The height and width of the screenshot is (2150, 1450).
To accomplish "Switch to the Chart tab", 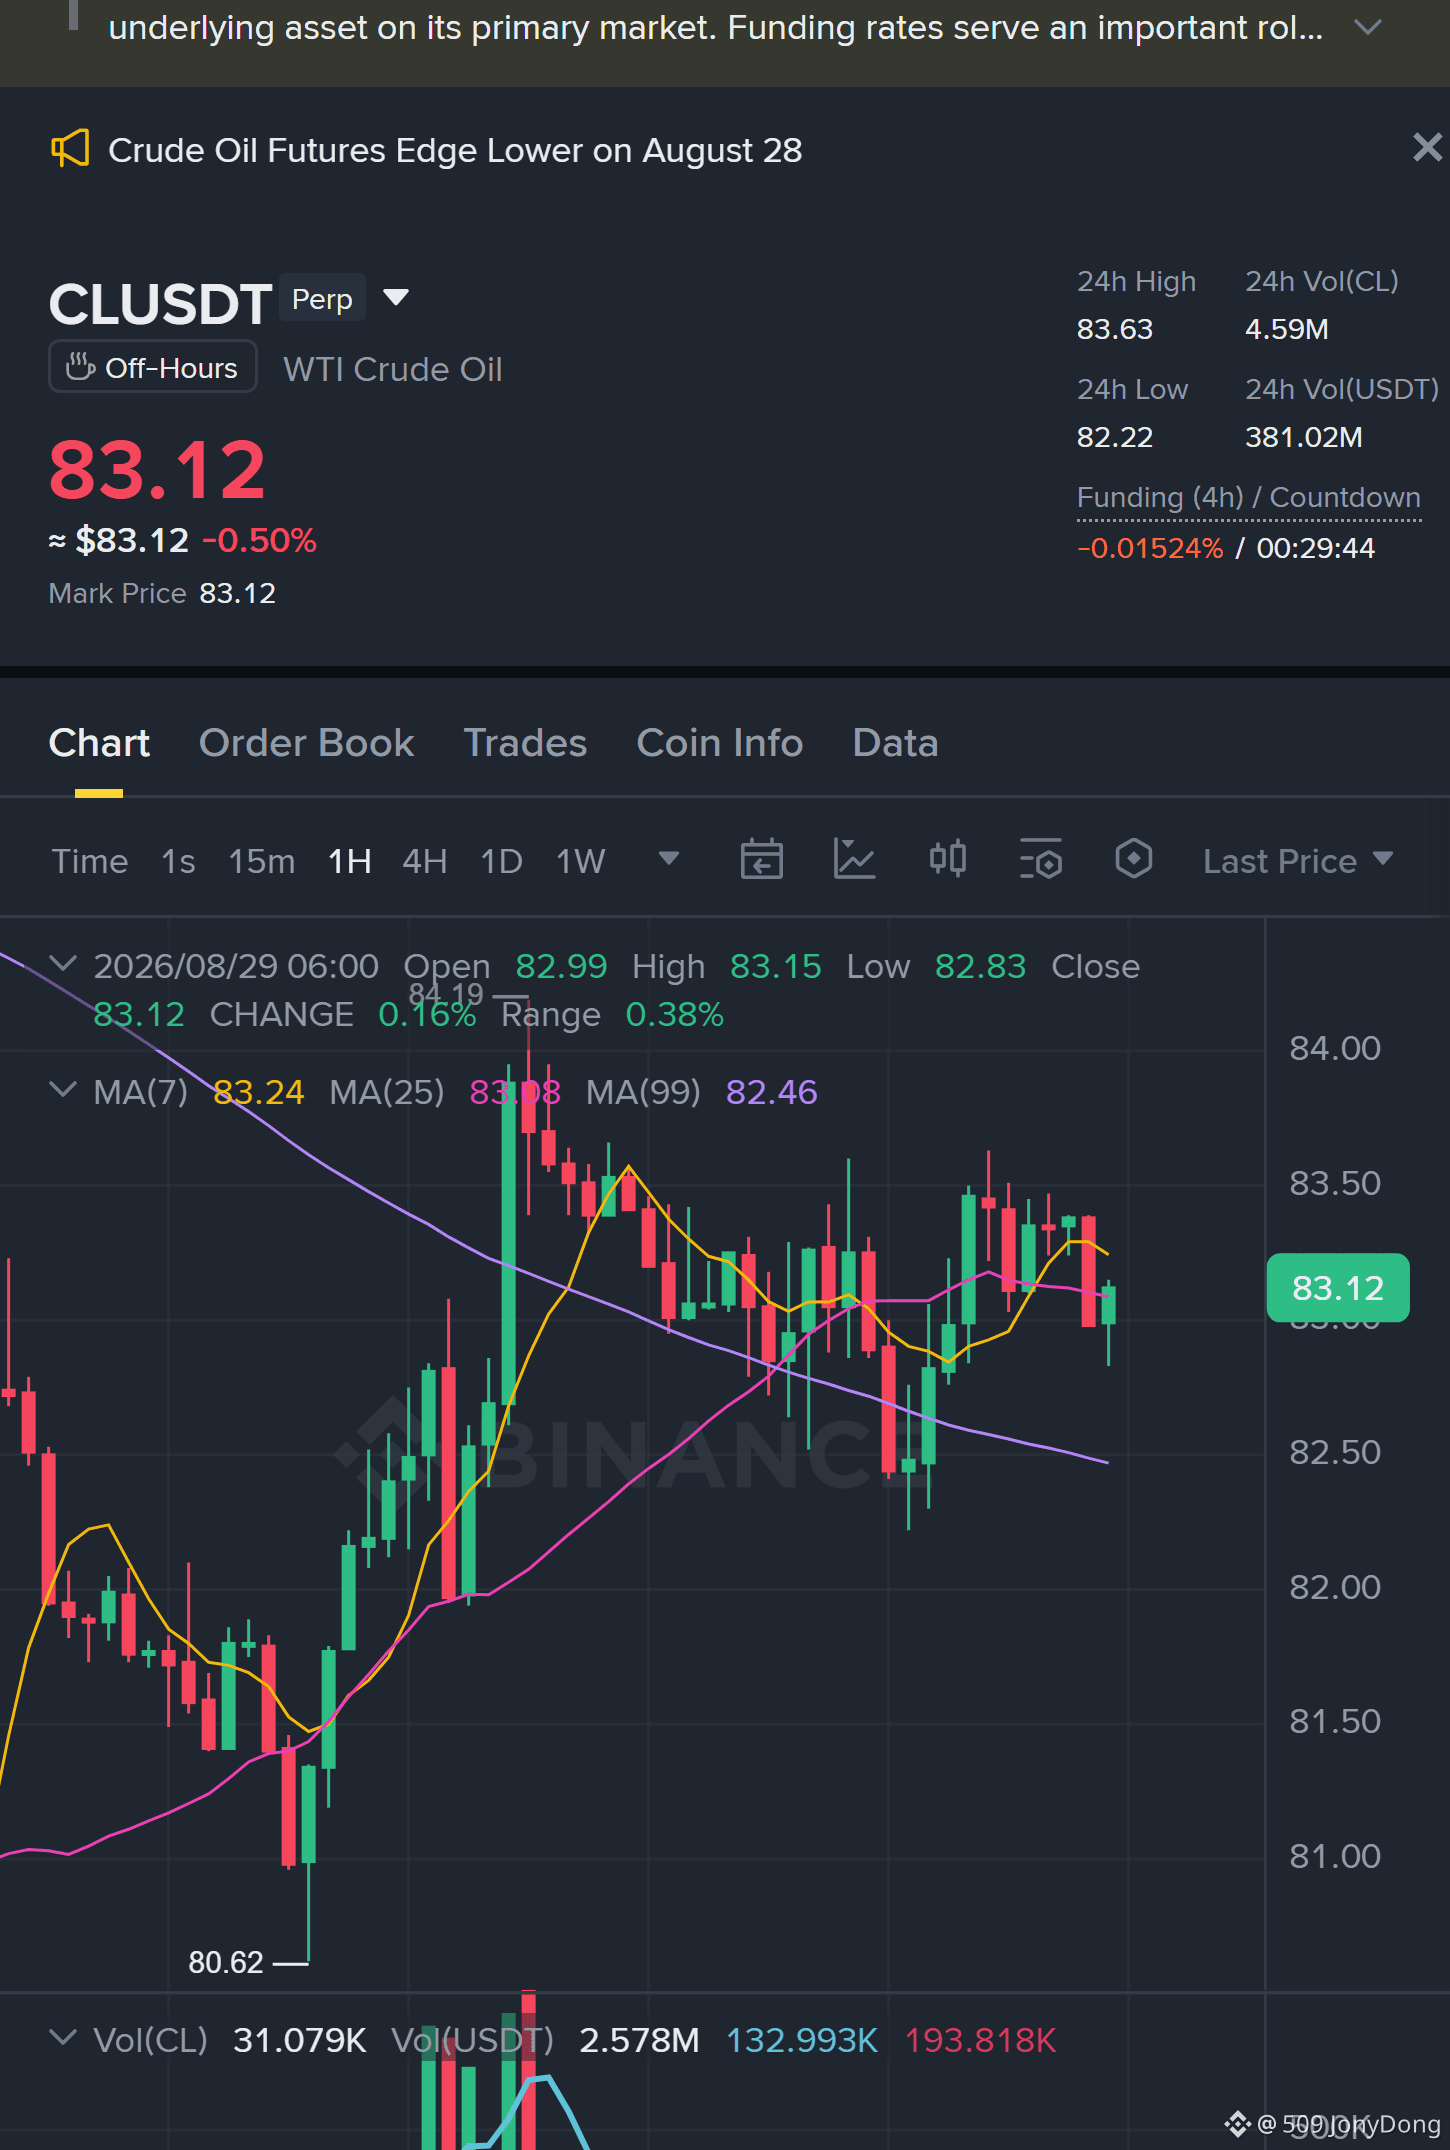I will tap(99, 743).
